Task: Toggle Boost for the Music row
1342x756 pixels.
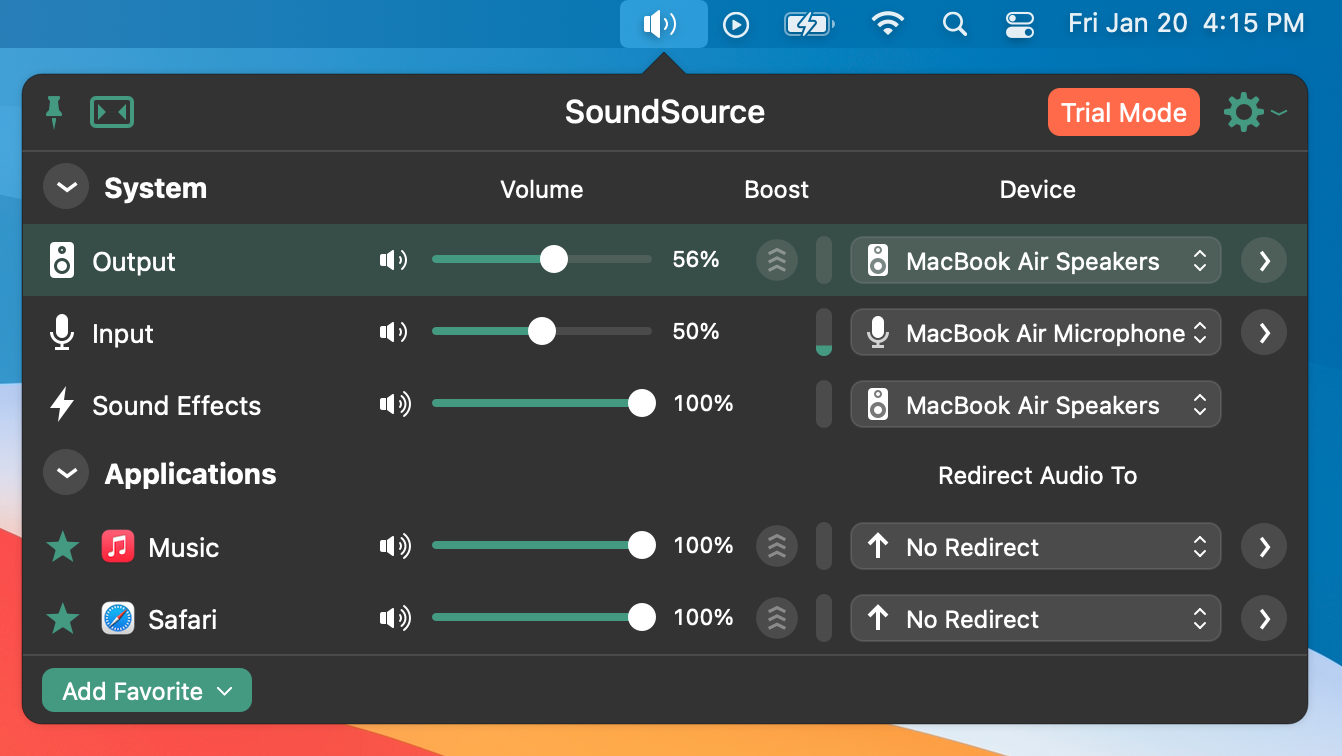Action: click(777, 546)
